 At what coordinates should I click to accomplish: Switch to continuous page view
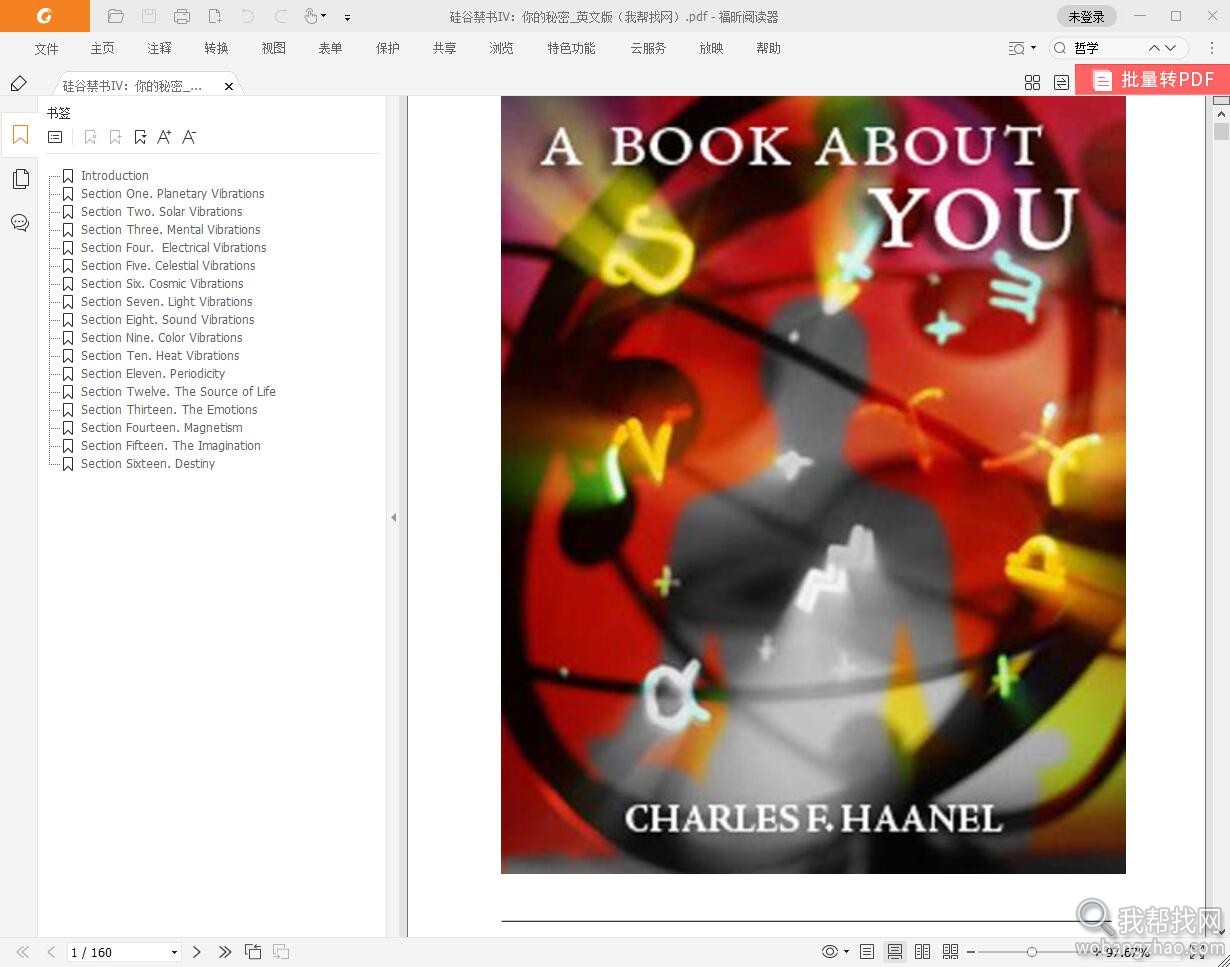[895, 952]
